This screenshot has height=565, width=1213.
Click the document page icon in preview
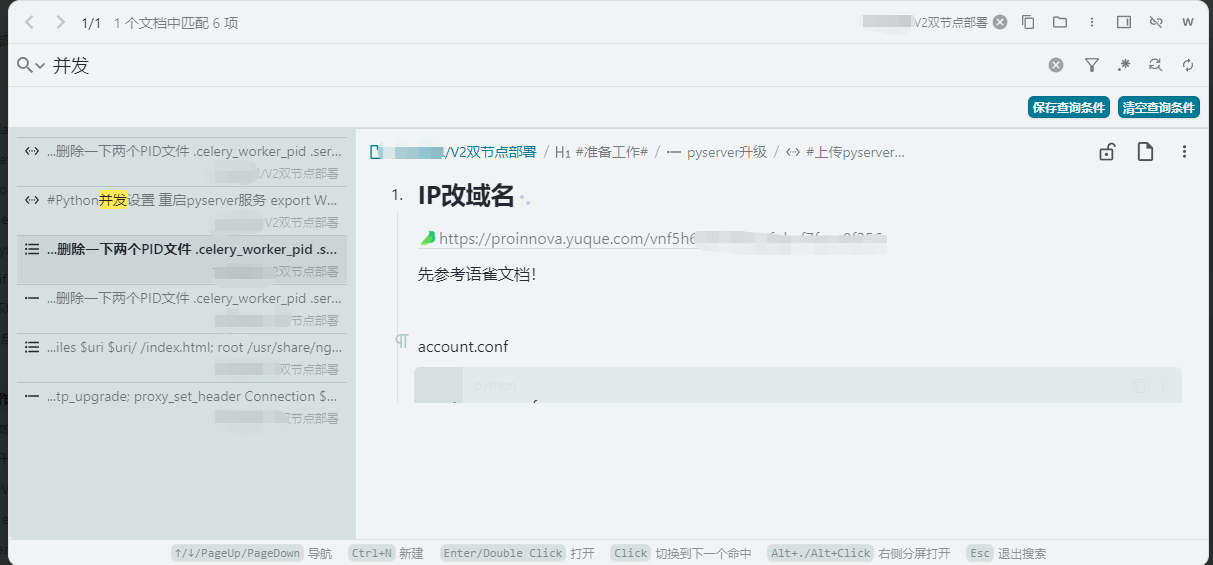click(x=1145, y=152)
